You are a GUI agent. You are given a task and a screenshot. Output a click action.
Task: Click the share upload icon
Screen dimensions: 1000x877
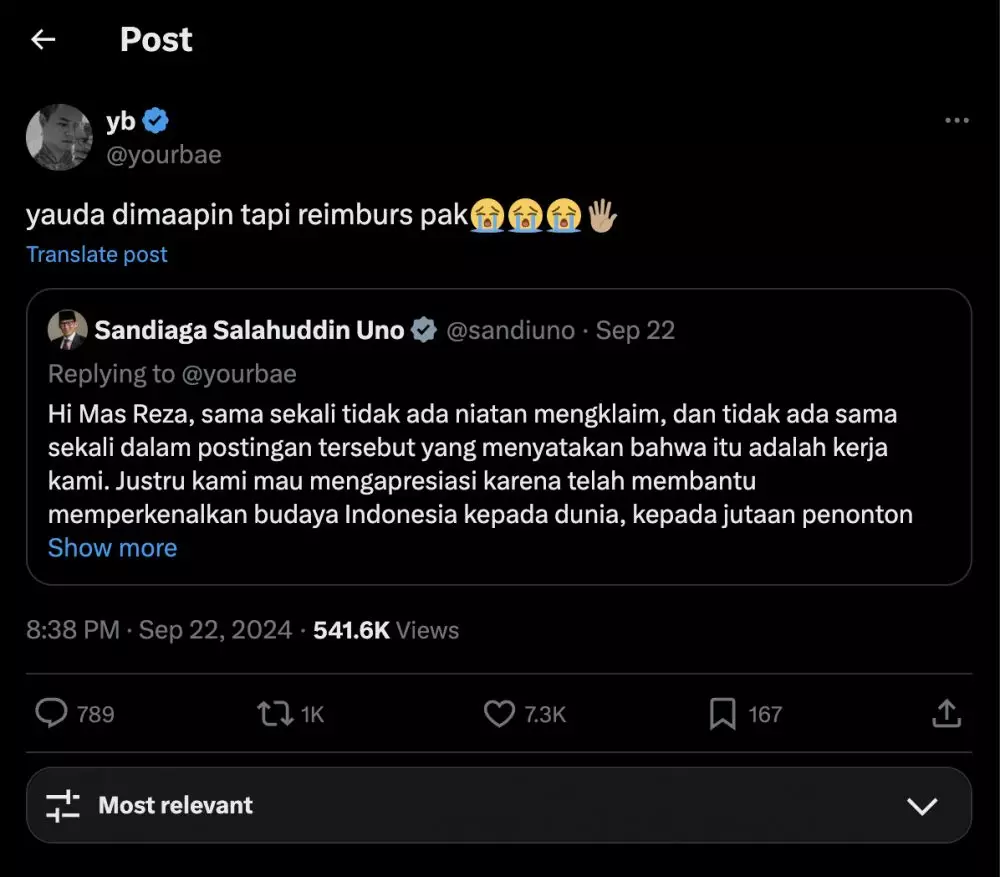click(946, 714)
